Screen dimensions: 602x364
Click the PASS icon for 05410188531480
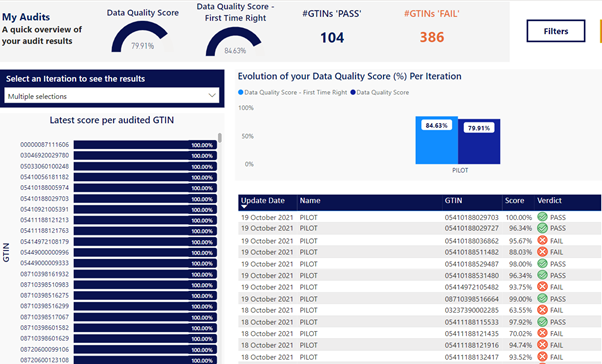(x=542, y=275)
